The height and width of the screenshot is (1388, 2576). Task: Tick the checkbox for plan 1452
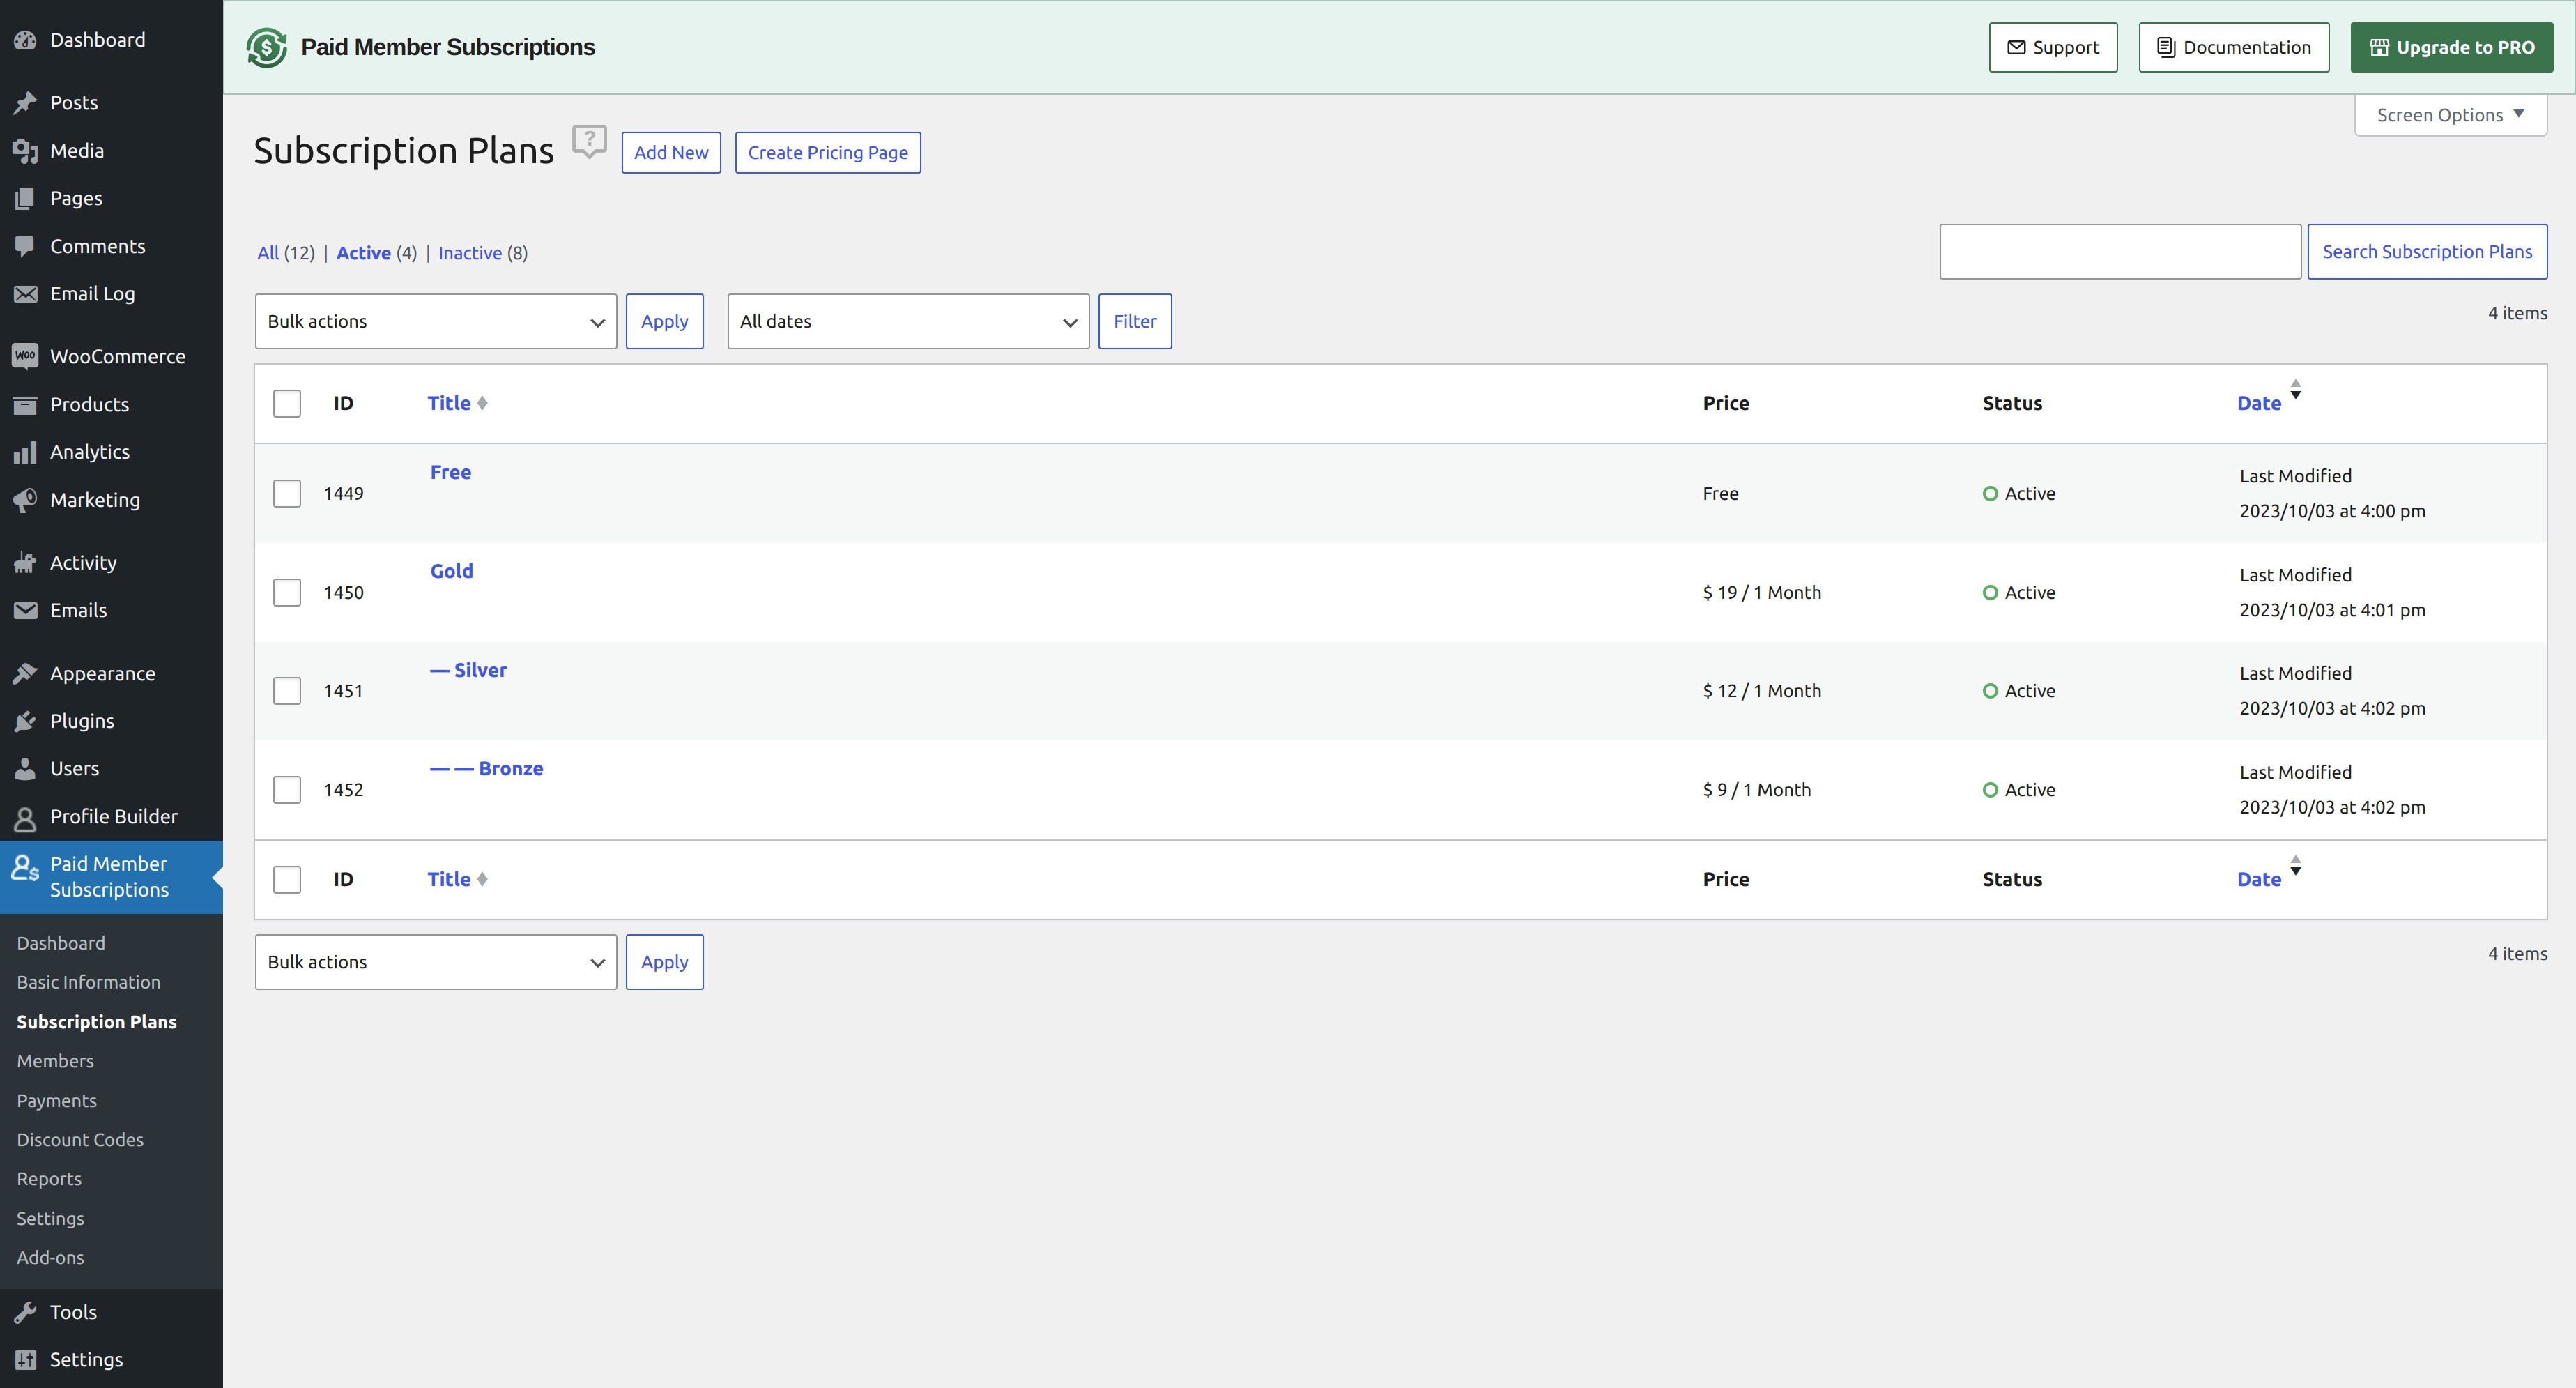(287, 790)
